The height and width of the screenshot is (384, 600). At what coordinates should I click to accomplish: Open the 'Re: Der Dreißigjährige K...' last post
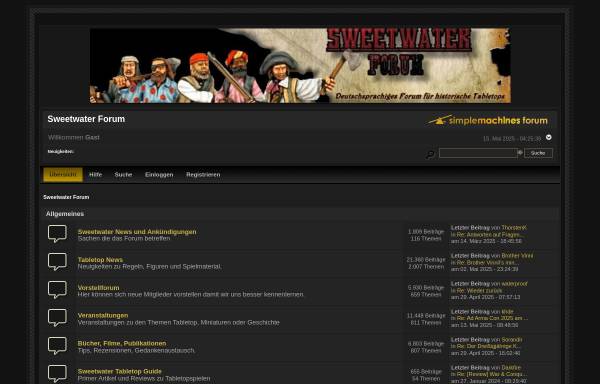click(x=489, y=347)
